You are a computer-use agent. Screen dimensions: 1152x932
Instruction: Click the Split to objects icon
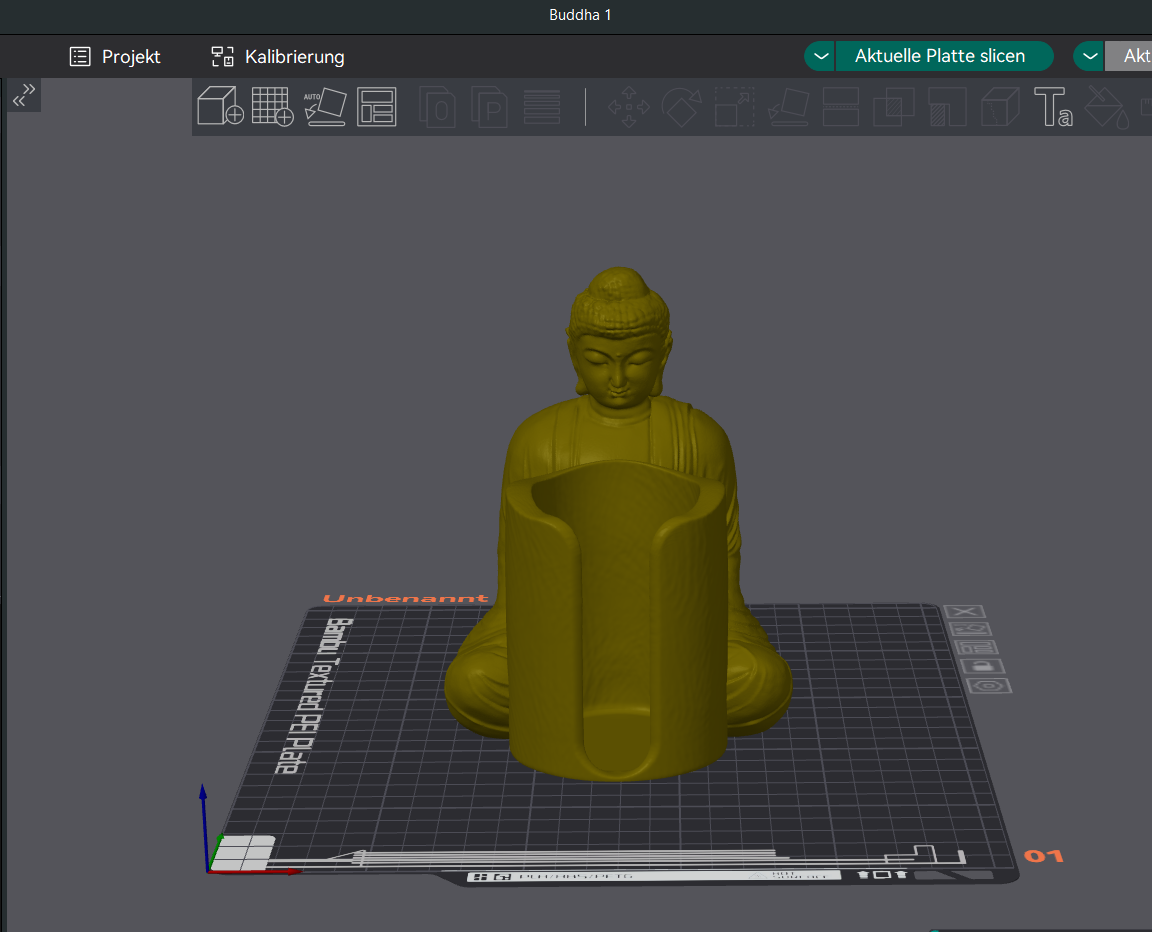pos(437,106)
